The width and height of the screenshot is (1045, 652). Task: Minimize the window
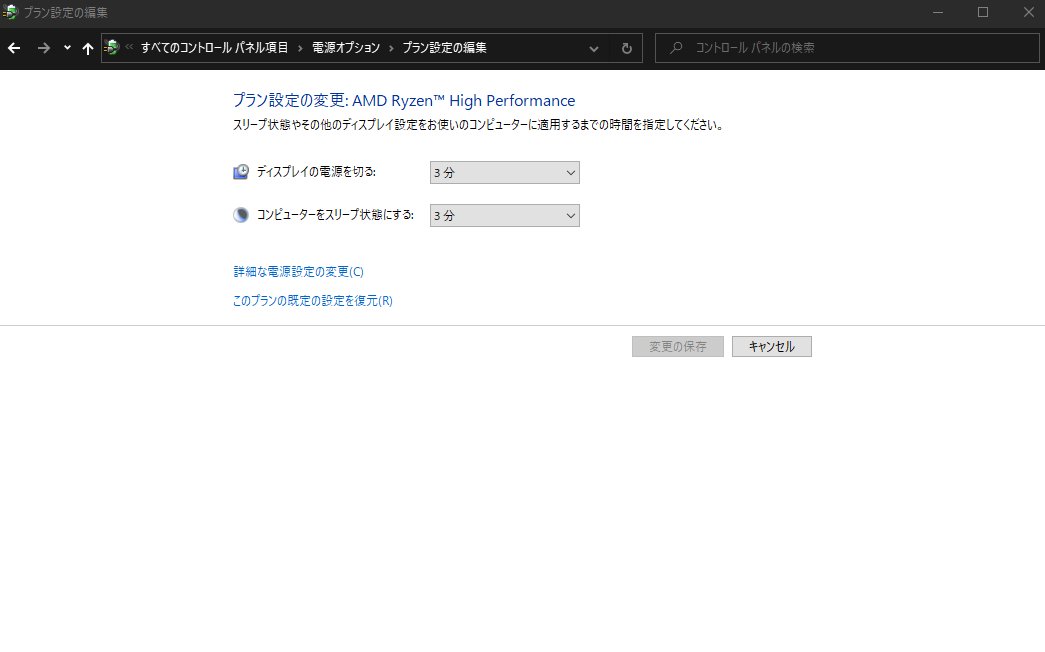(938, 12)
